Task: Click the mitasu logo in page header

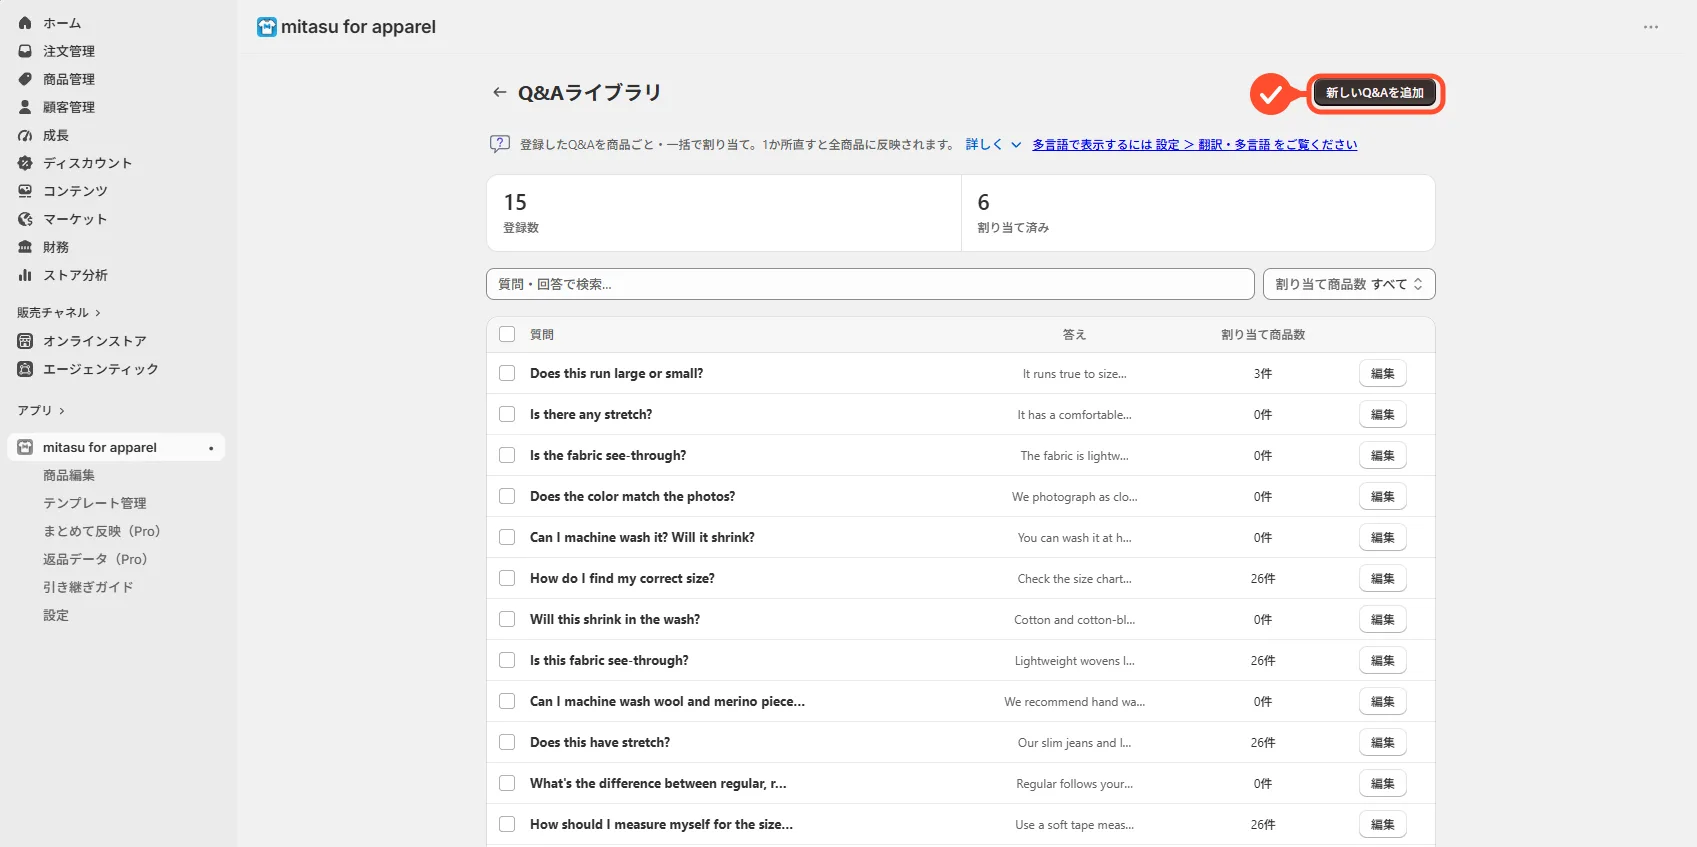Action: tap(267, 27)
